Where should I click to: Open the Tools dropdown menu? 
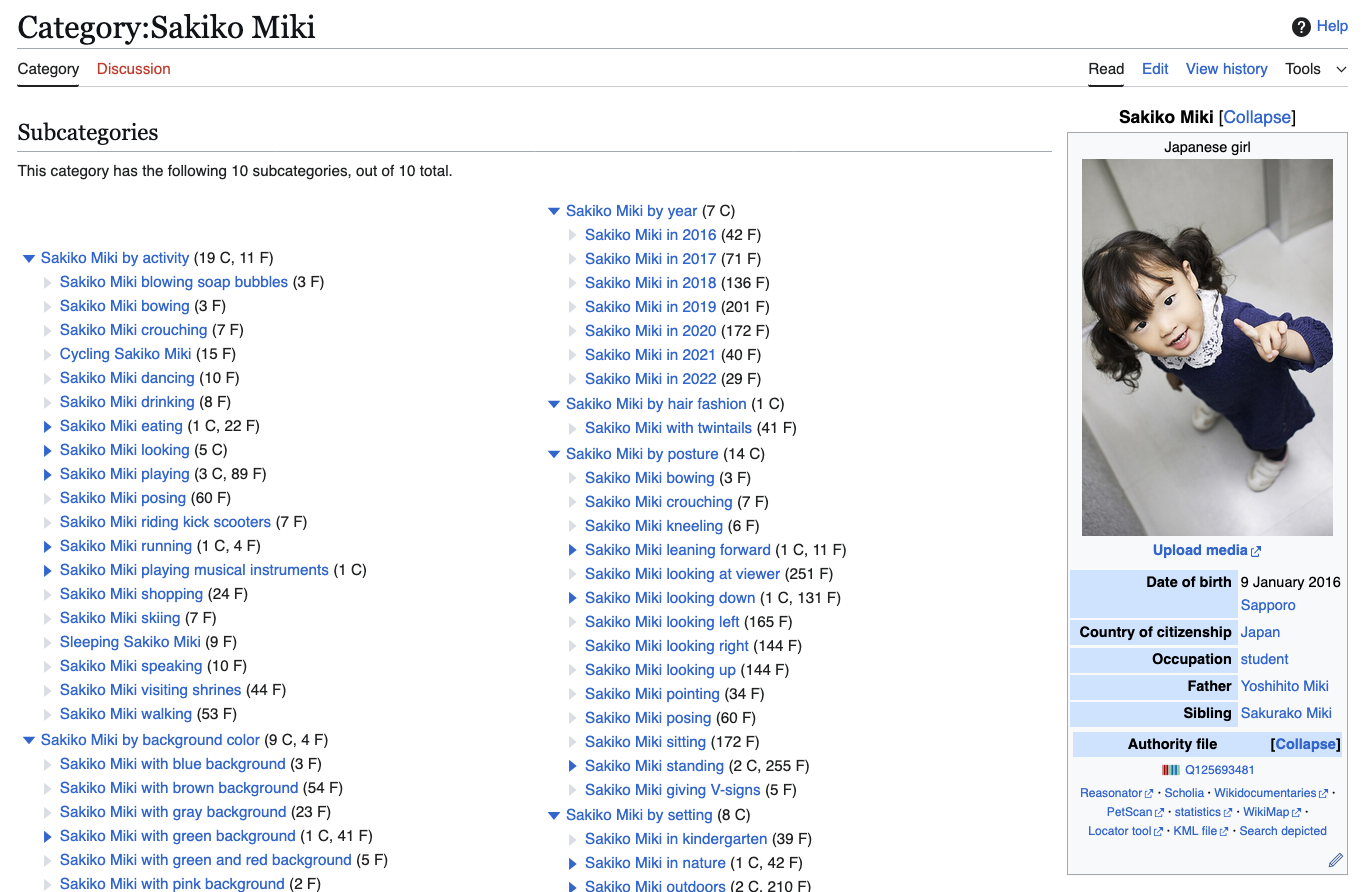point(1316,69)
